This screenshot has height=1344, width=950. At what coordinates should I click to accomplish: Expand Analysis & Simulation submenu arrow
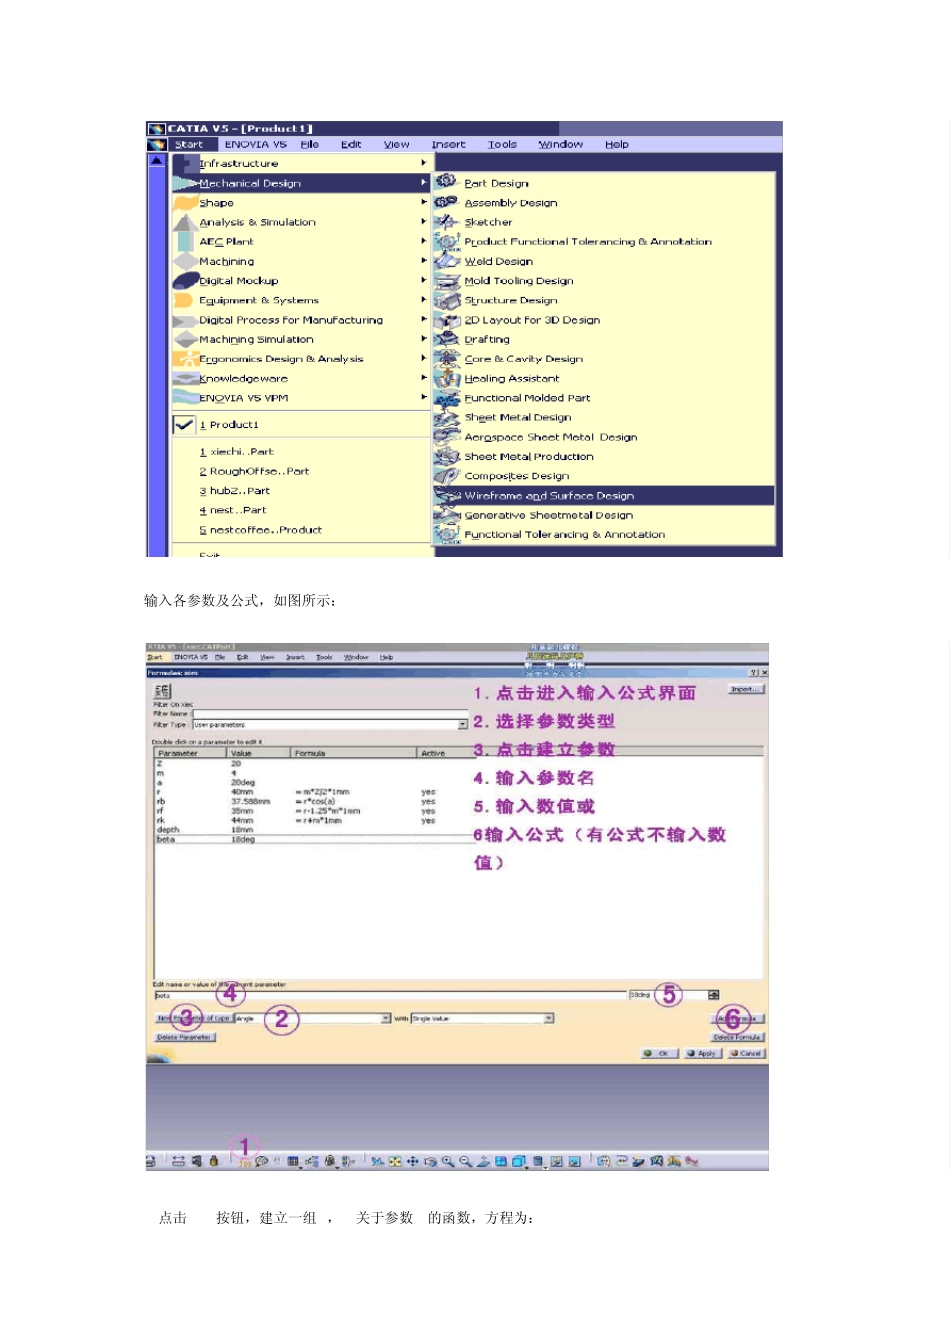(424, 221)
